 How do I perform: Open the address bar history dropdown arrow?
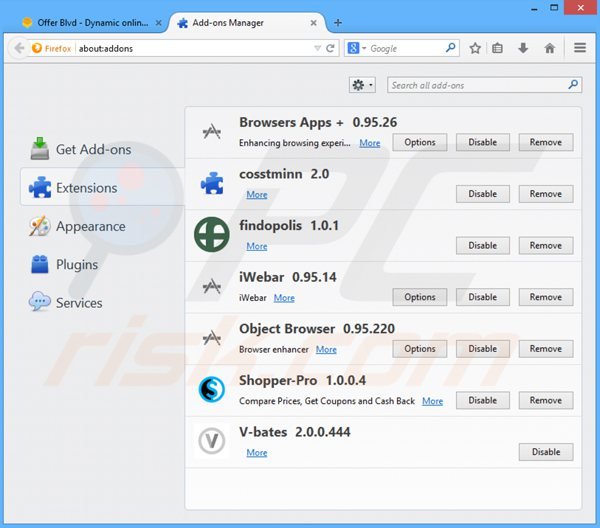pyautogui.click(x=317, y=48)
